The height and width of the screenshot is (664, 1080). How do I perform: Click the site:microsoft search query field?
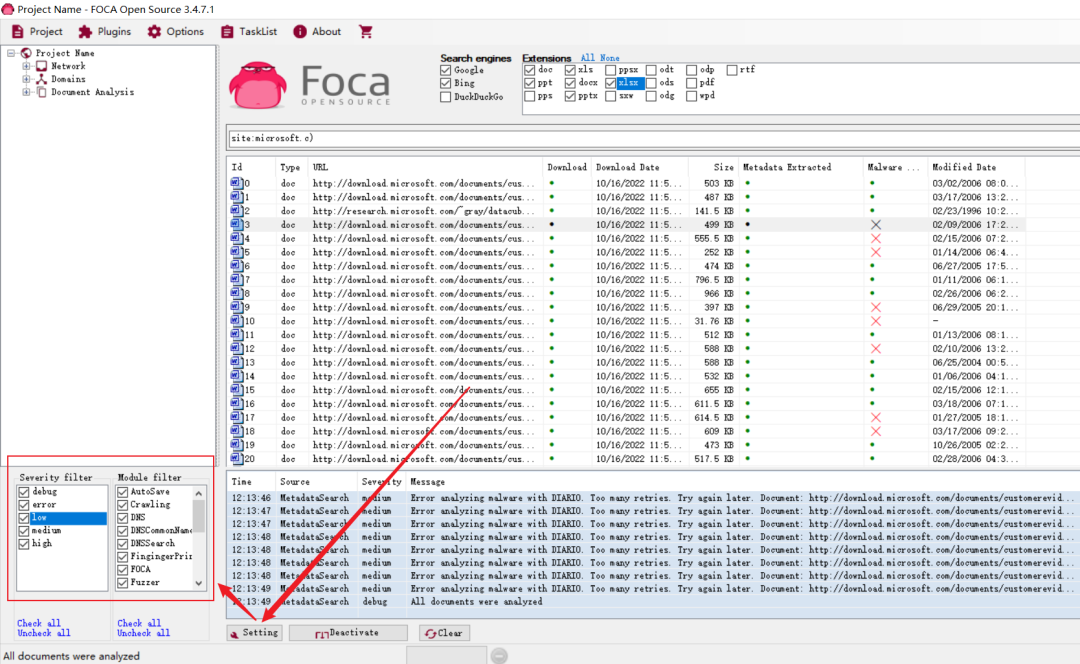653,138
